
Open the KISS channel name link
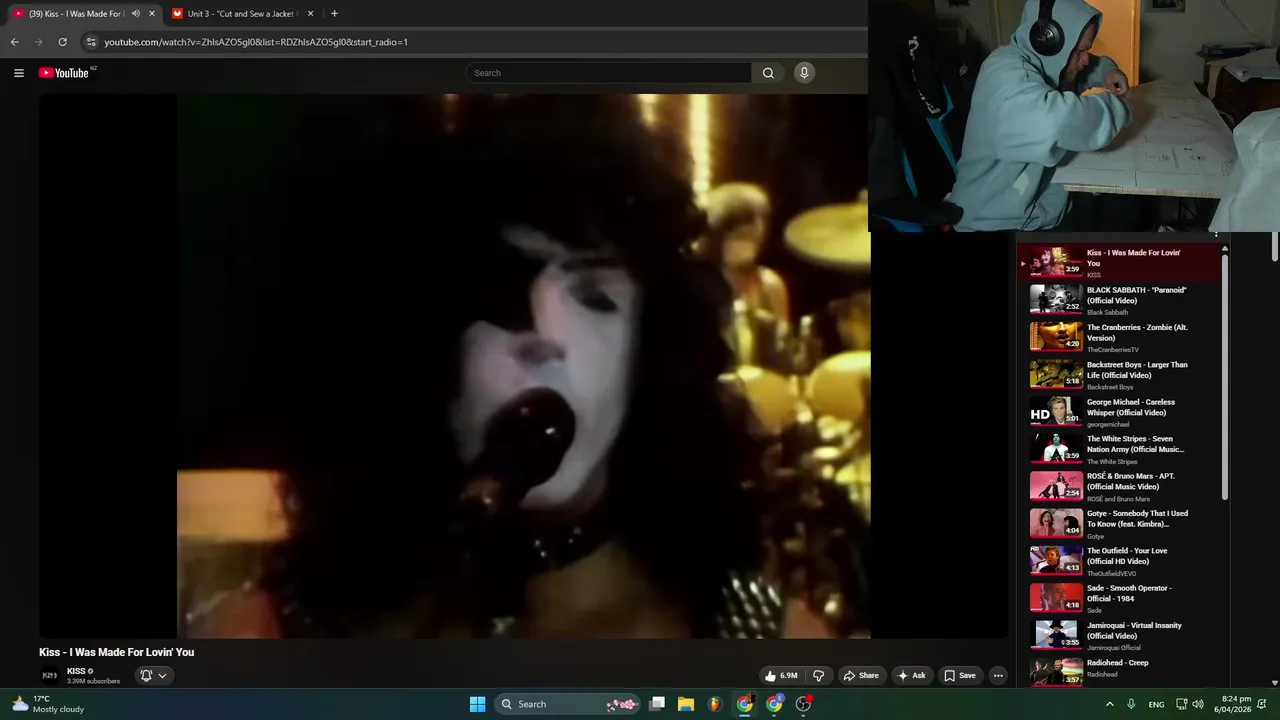(x=76, y=671)
